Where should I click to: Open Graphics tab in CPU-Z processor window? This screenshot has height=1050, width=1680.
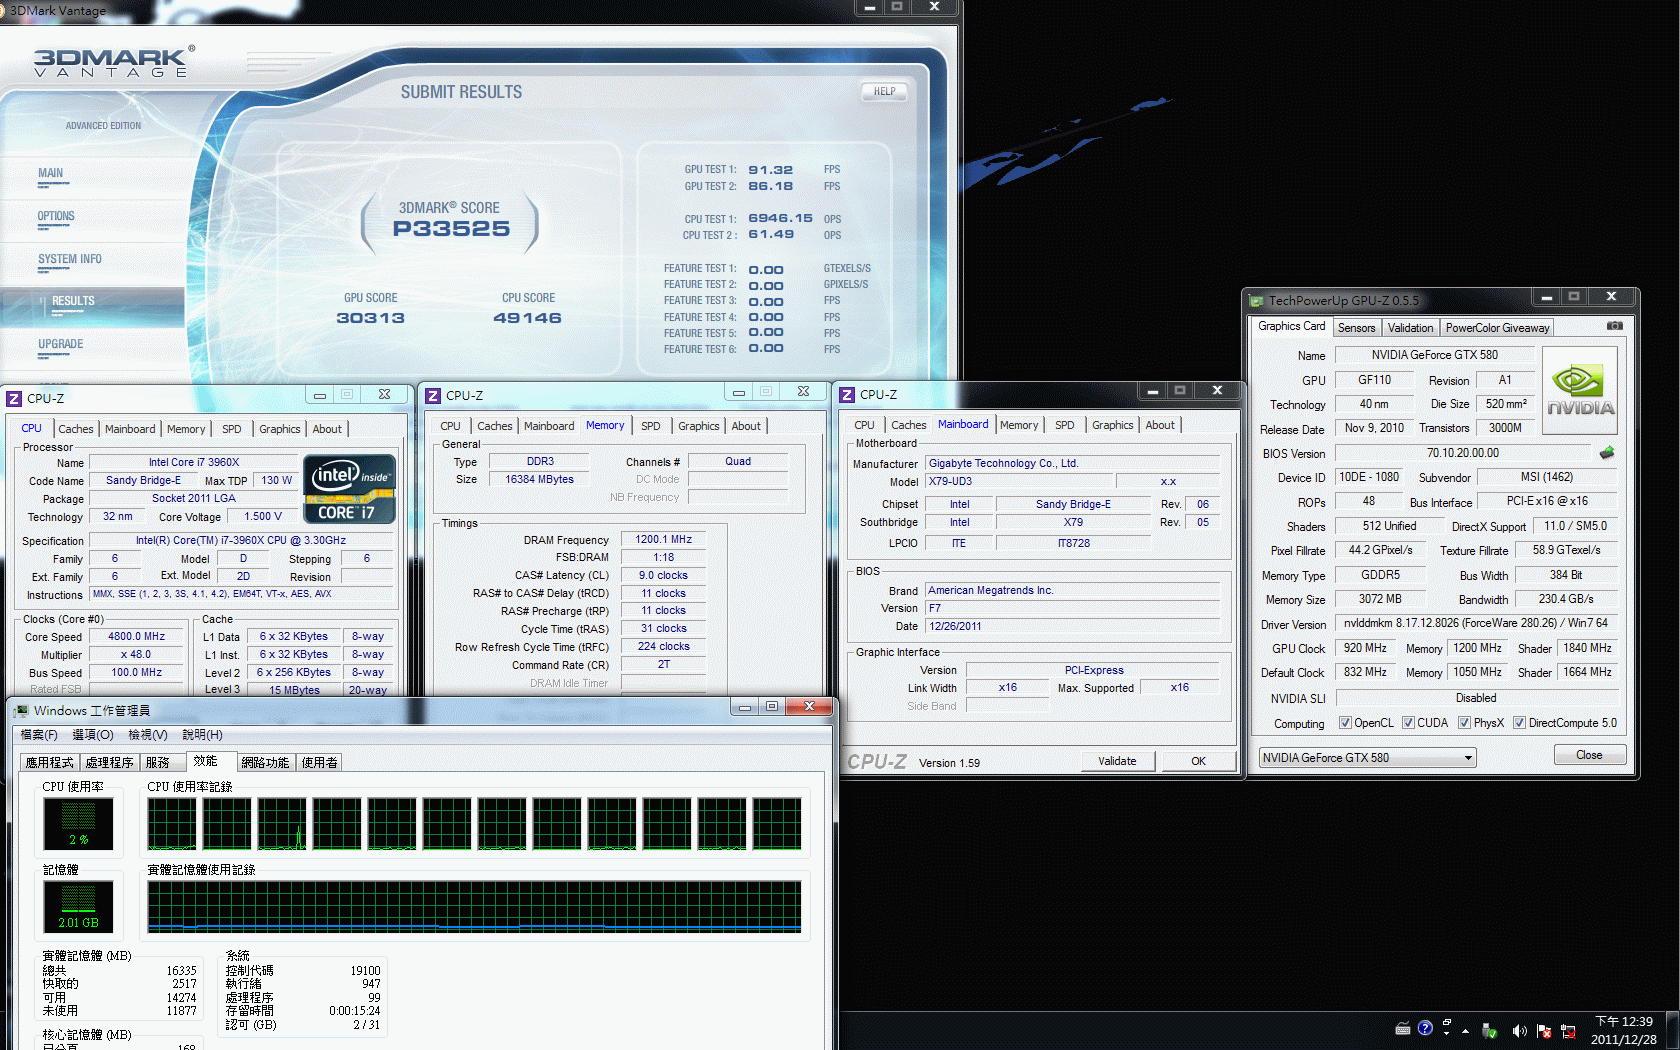pos(279,429)
